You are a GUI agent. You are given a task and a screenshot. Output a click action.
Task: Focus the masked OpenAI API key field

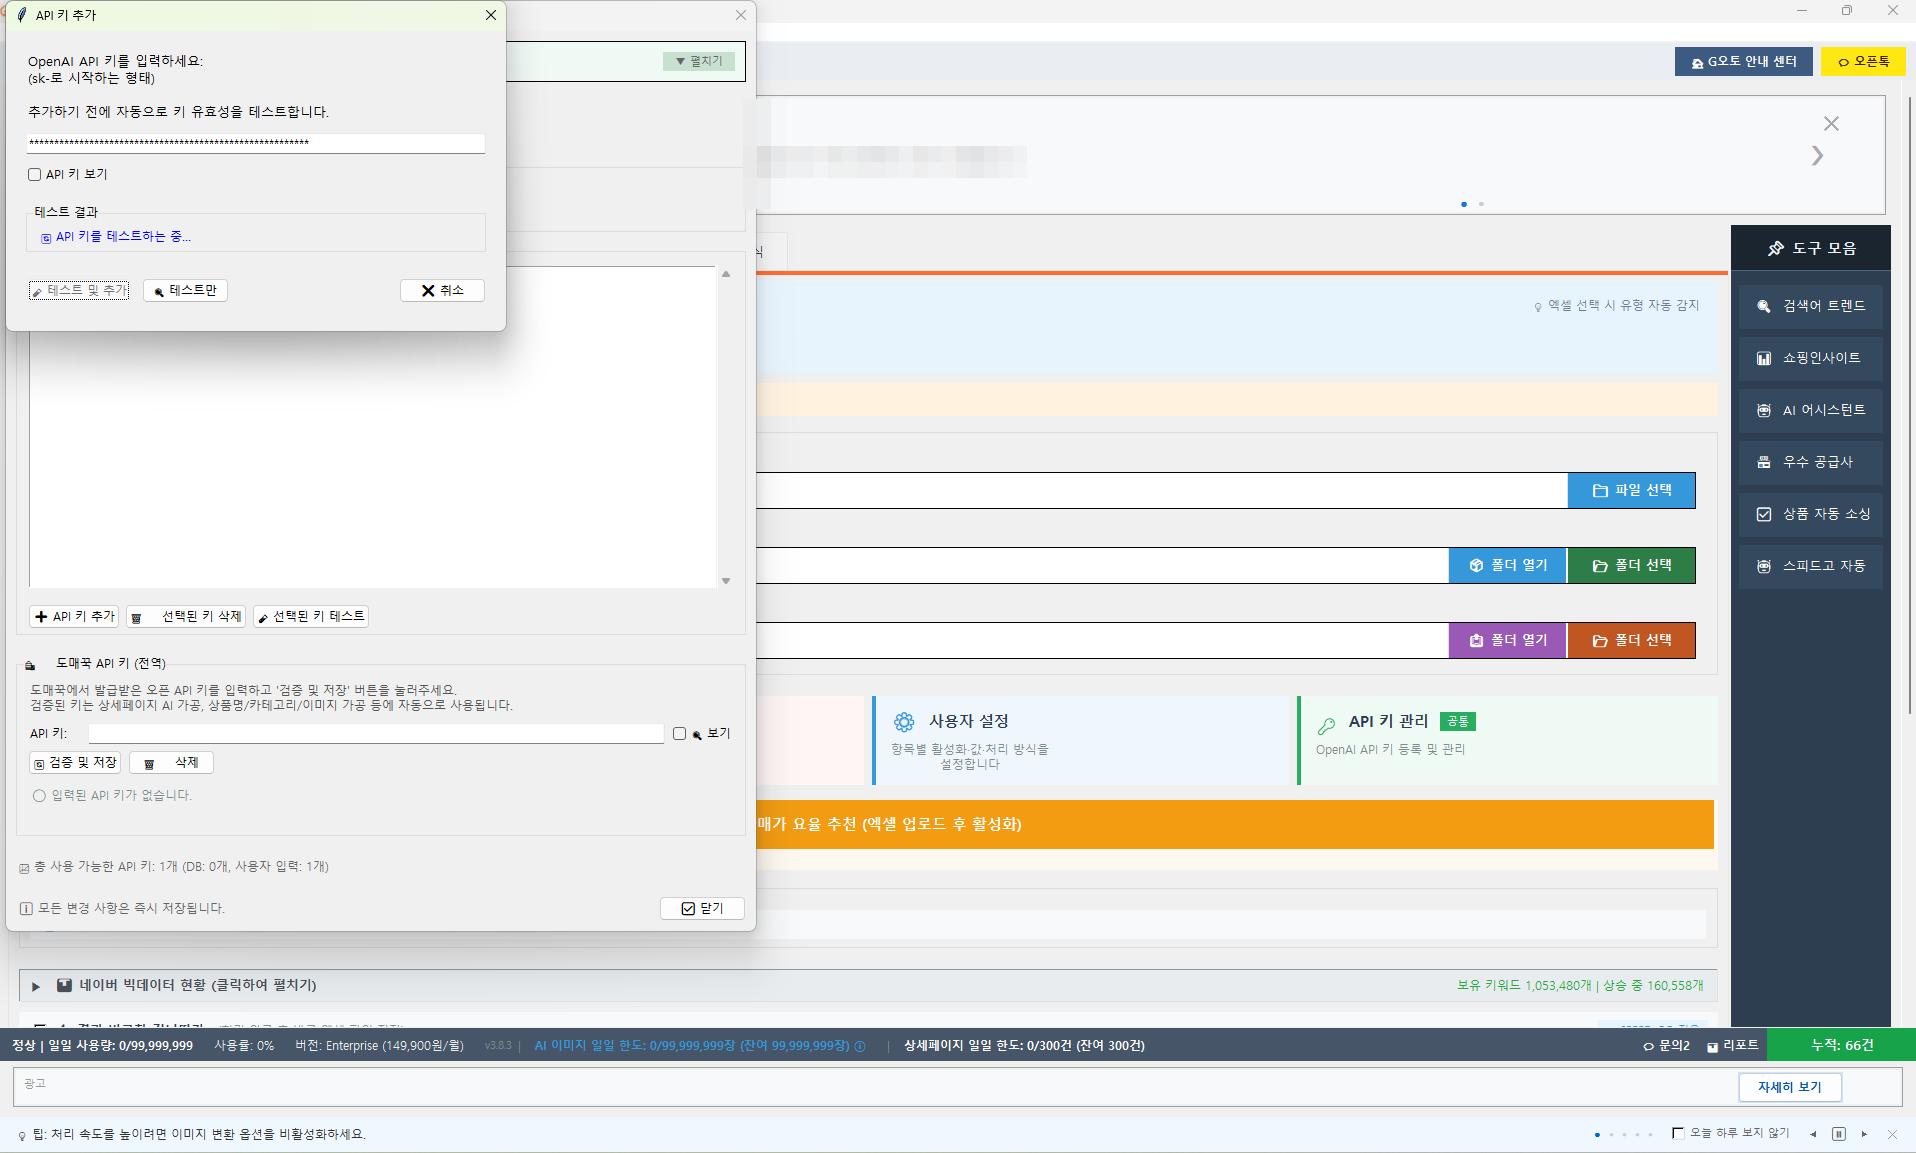coord(256,143)
